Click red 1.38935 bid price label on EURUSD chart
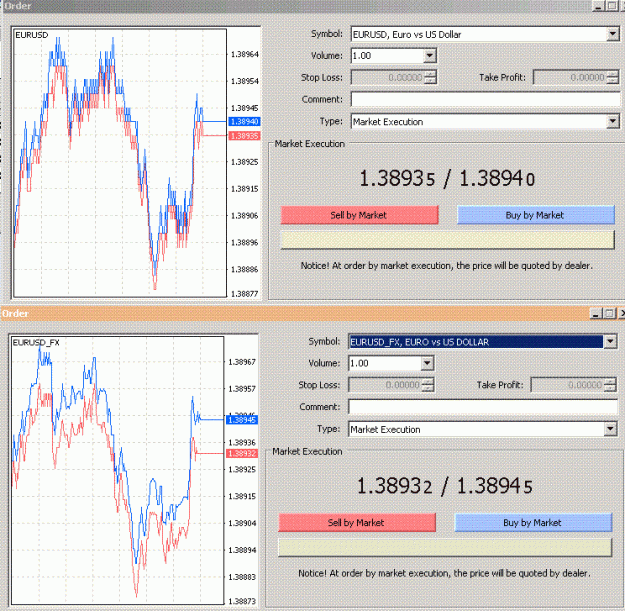The image size is (625, 611). tap(244, 136)
